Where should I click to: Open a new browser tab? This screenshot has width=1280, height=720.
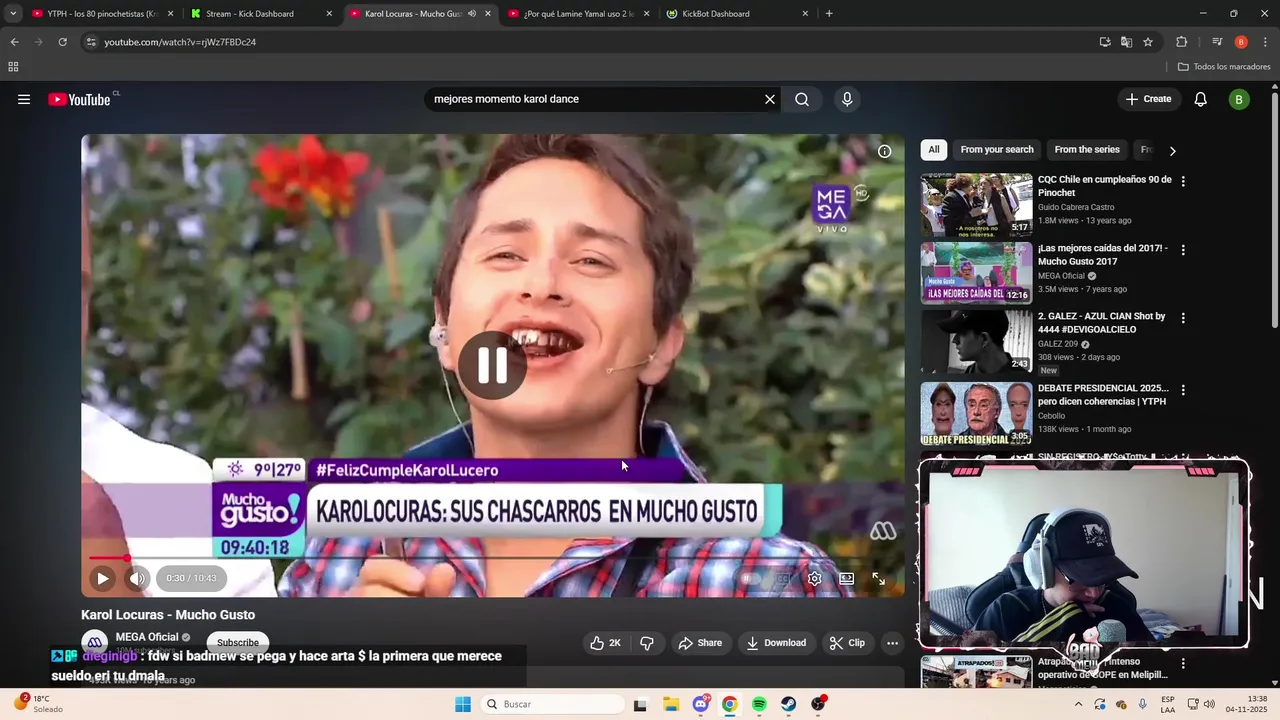[829, 14]
